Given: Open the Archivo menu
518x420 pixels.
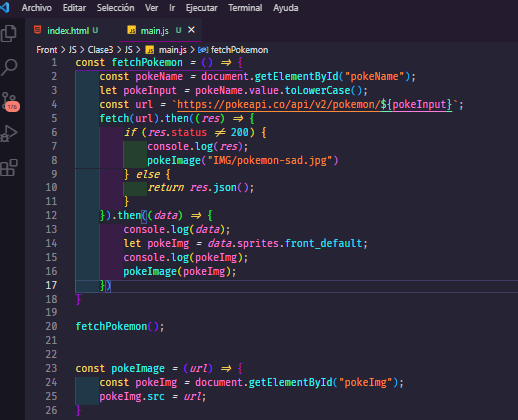Looking at the screenshot, I should pyautogui.click(x=37, y=8).
